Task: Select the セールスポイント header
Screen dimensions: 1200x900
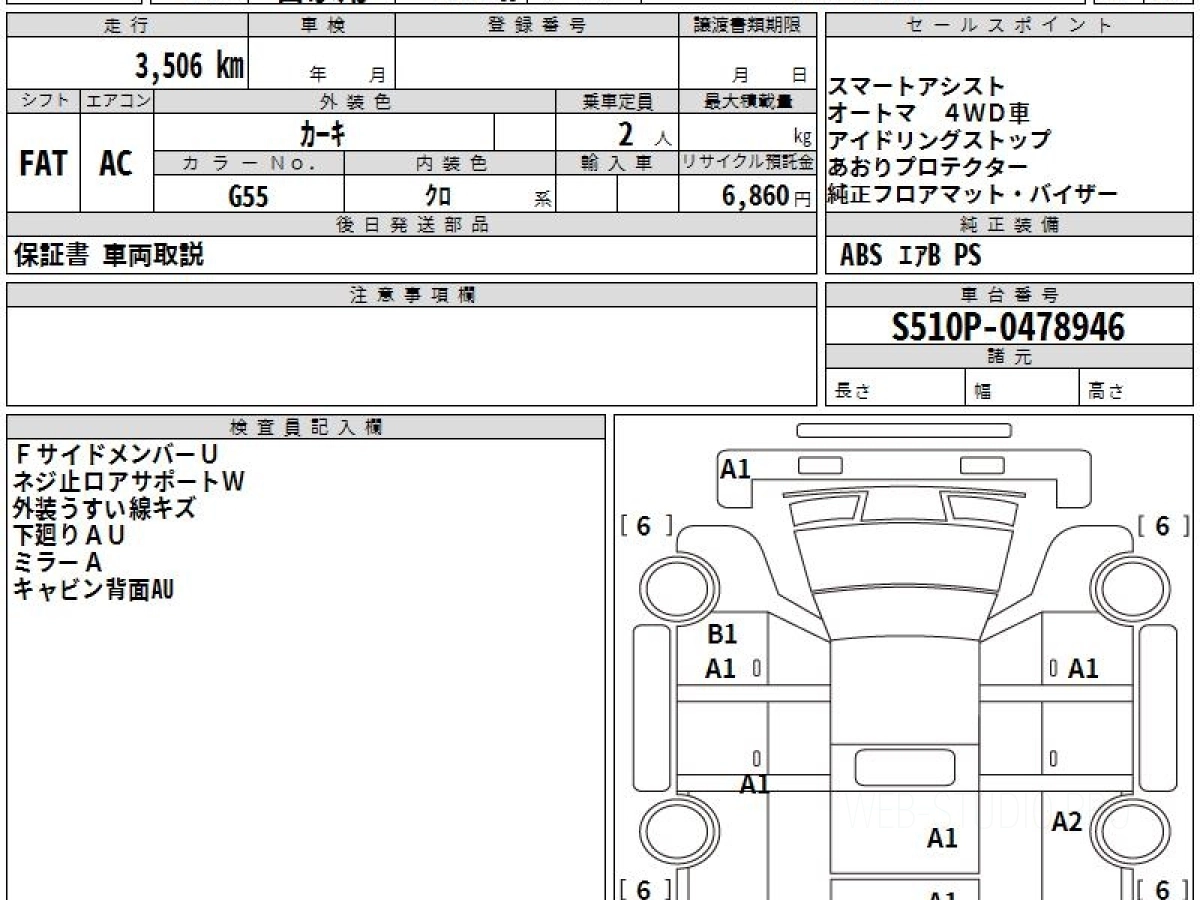Action: pos(1010,26)
